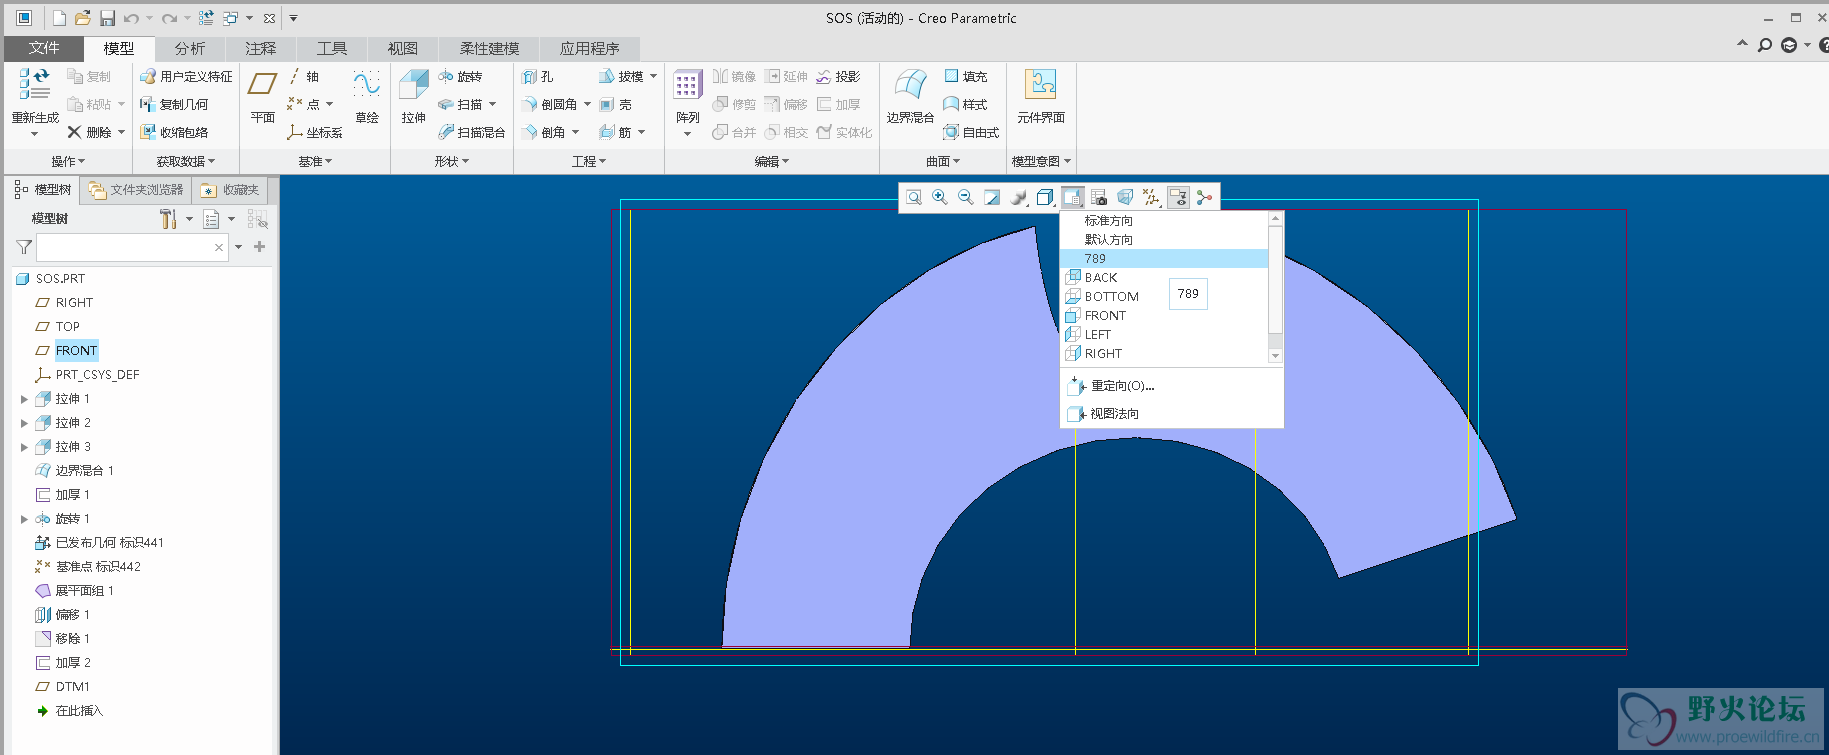This screenshot has height=755, width=1829.
Task: Click the datum Axis (轴) tool
Action: coord(303,76)
